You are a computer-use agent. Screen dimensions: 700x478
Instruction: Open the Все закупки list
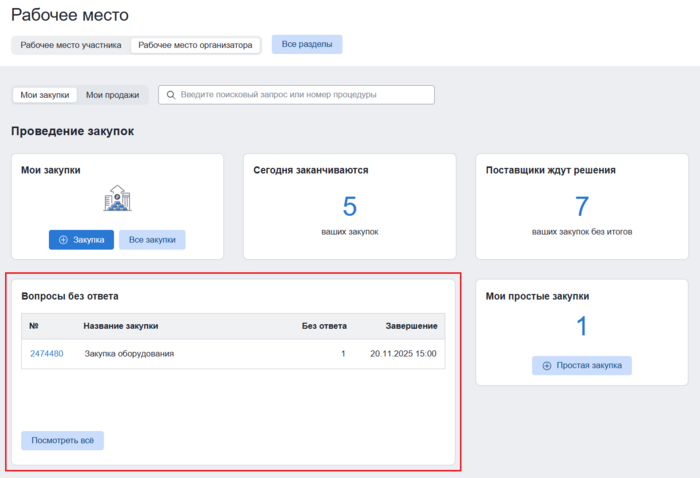pos(152,240)
